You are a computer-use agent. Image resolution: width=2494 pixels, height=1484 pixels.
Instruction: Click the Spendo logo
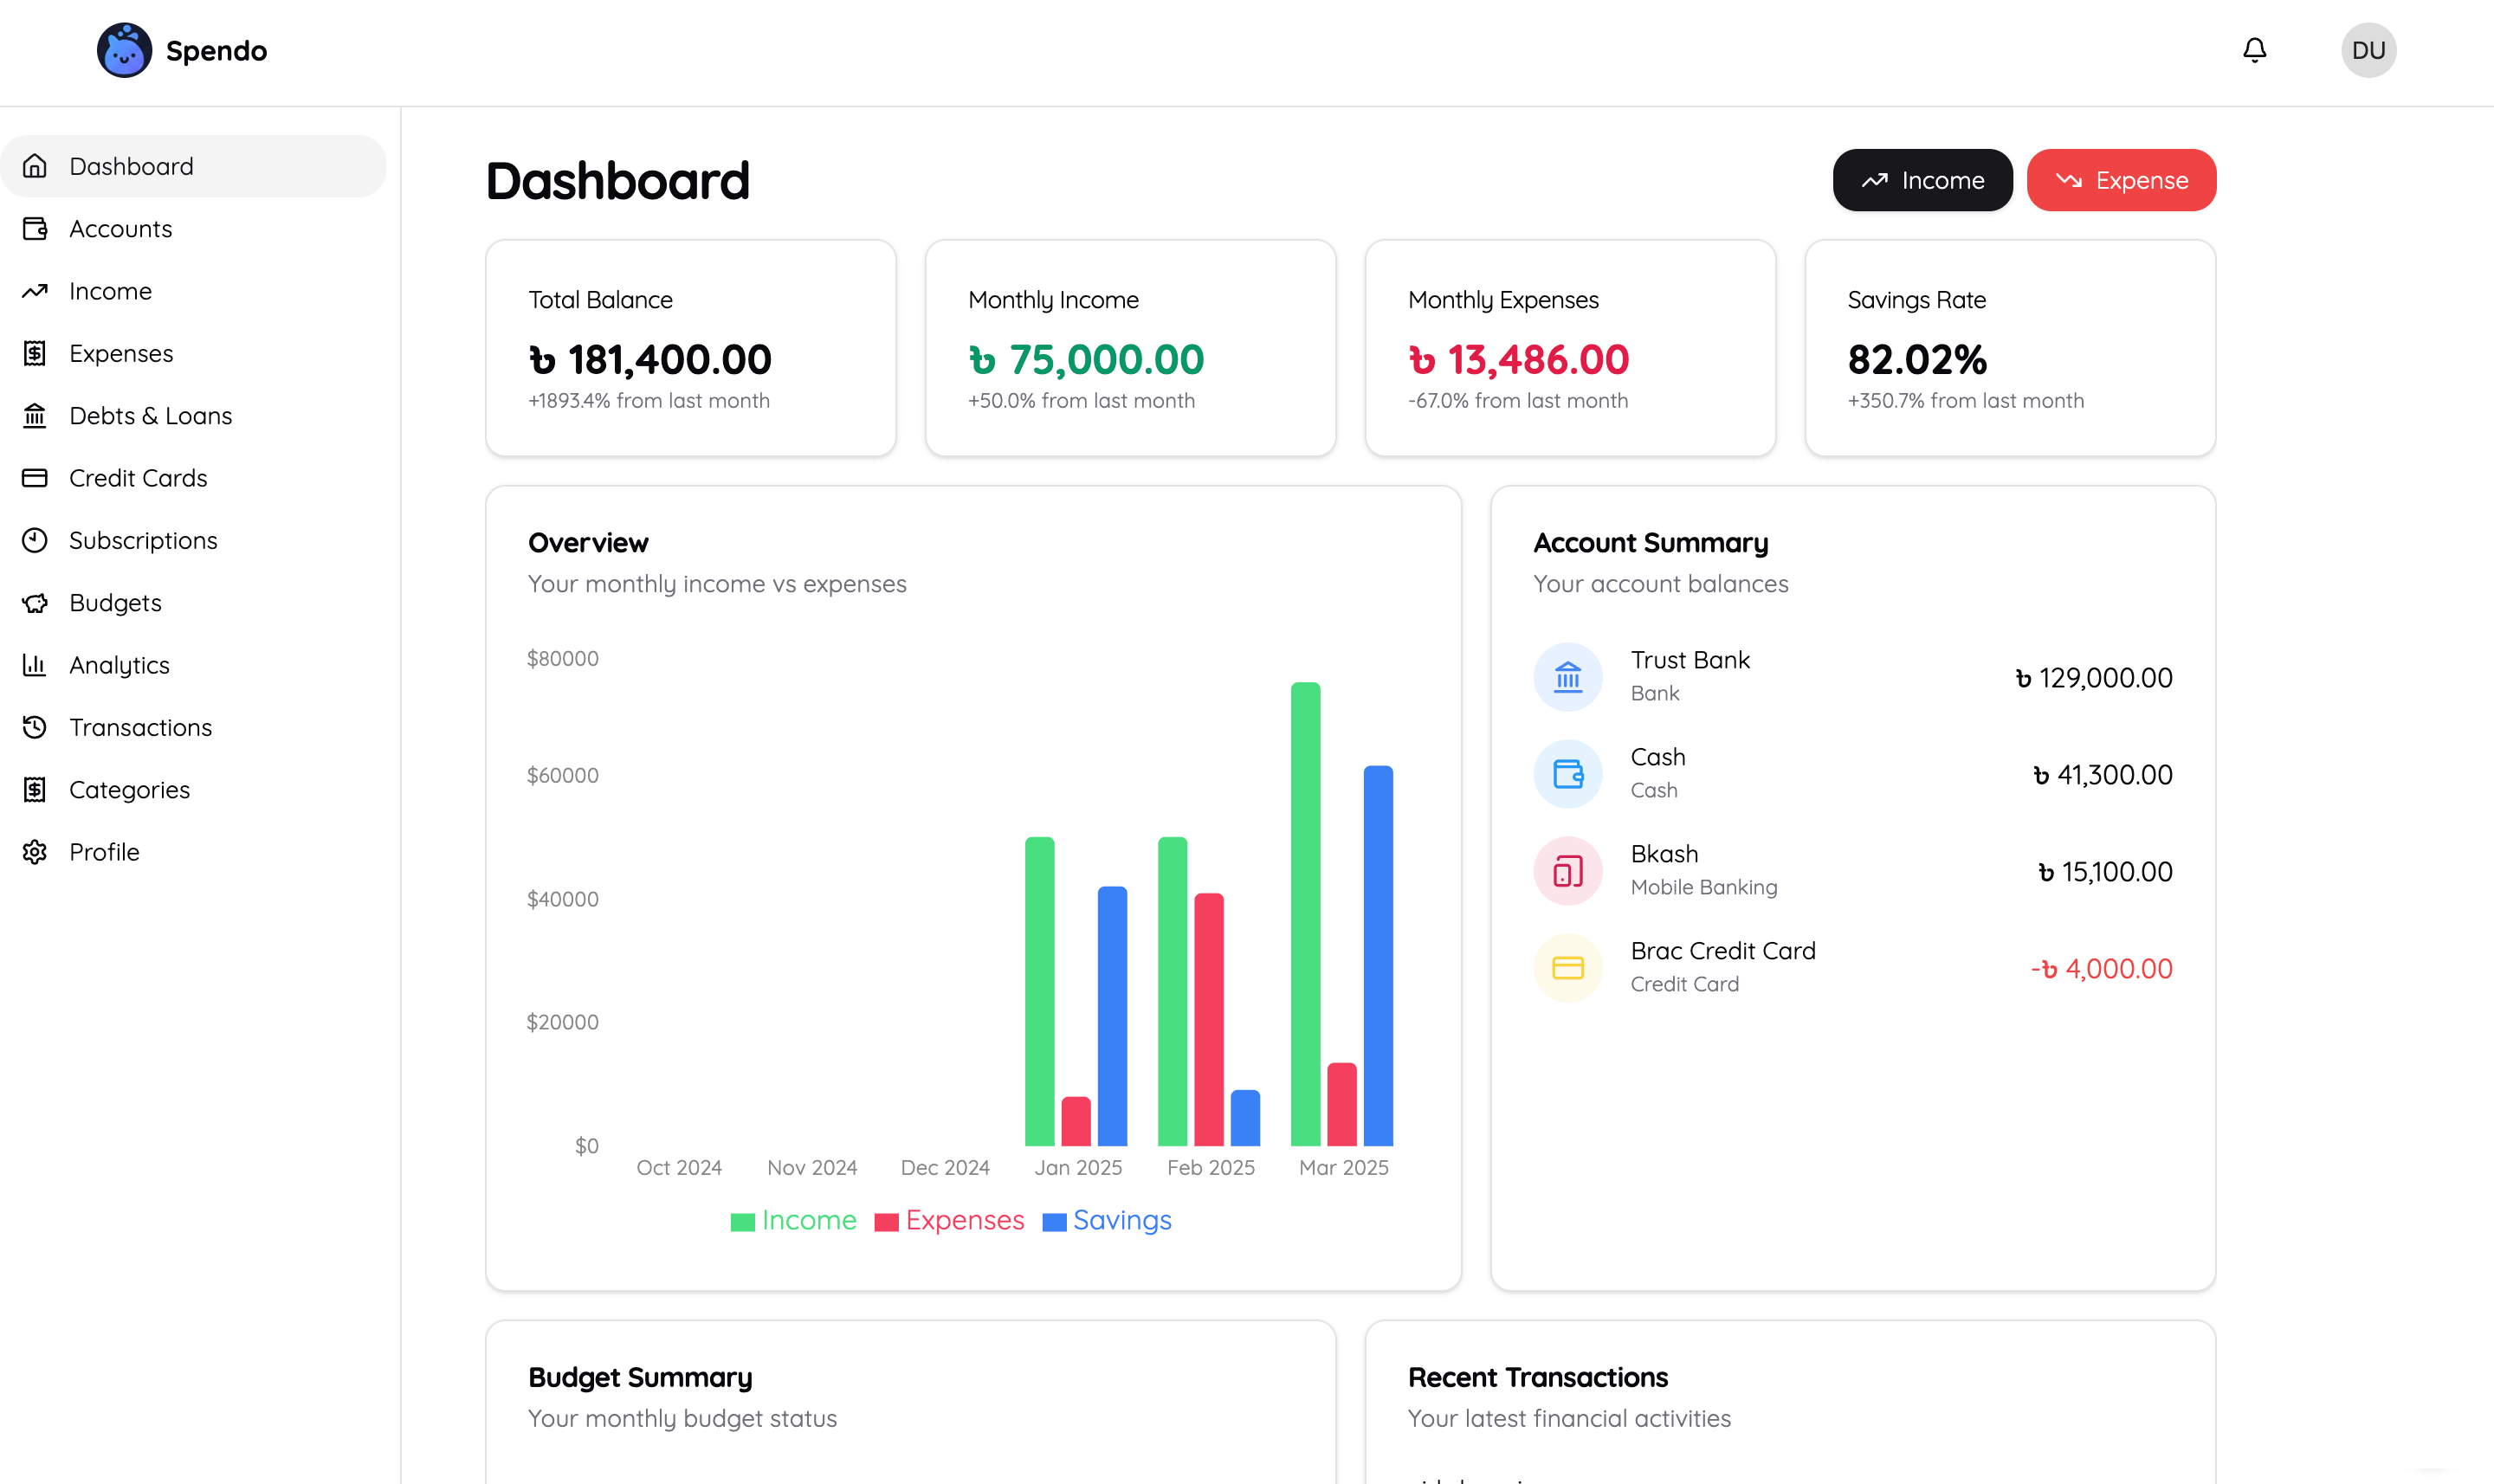(x=181, y=50)
